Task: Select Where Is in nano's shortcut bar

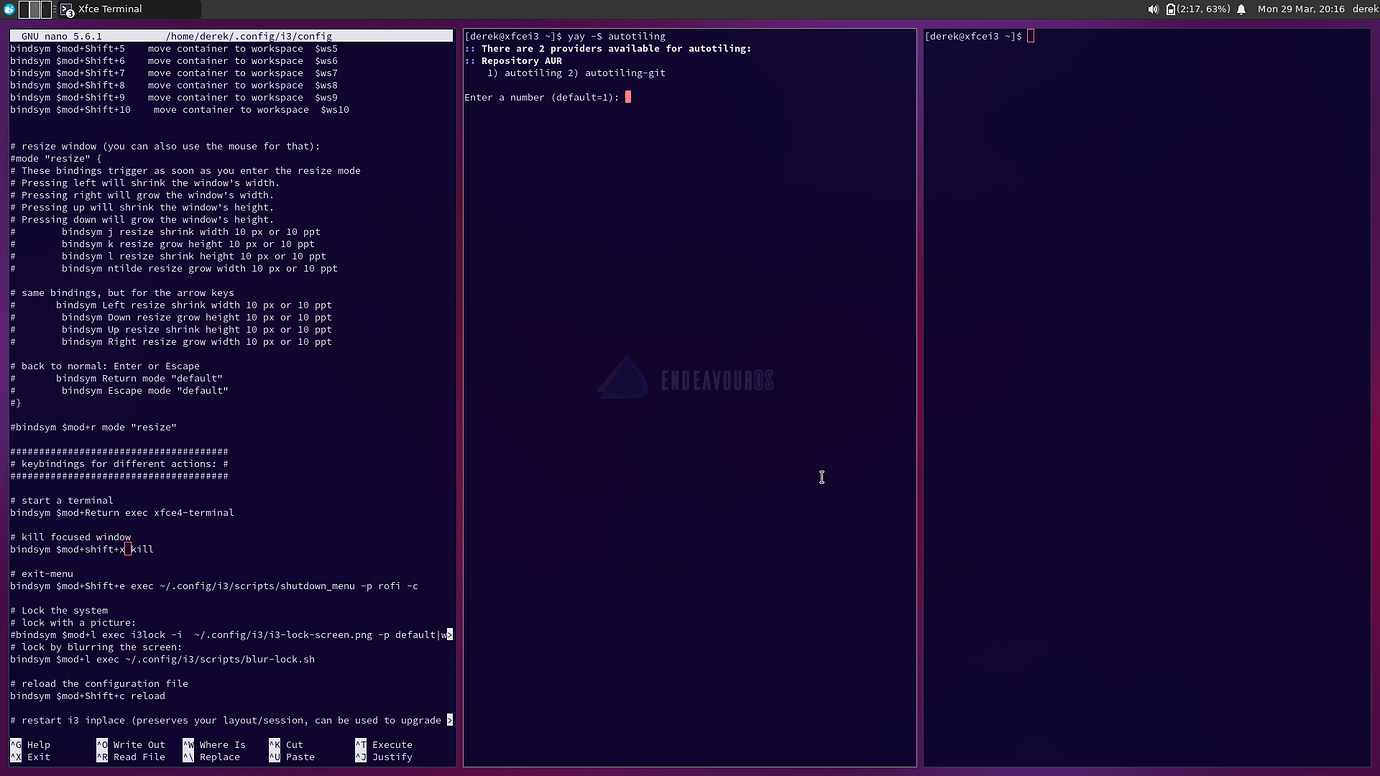Action: 223,744
